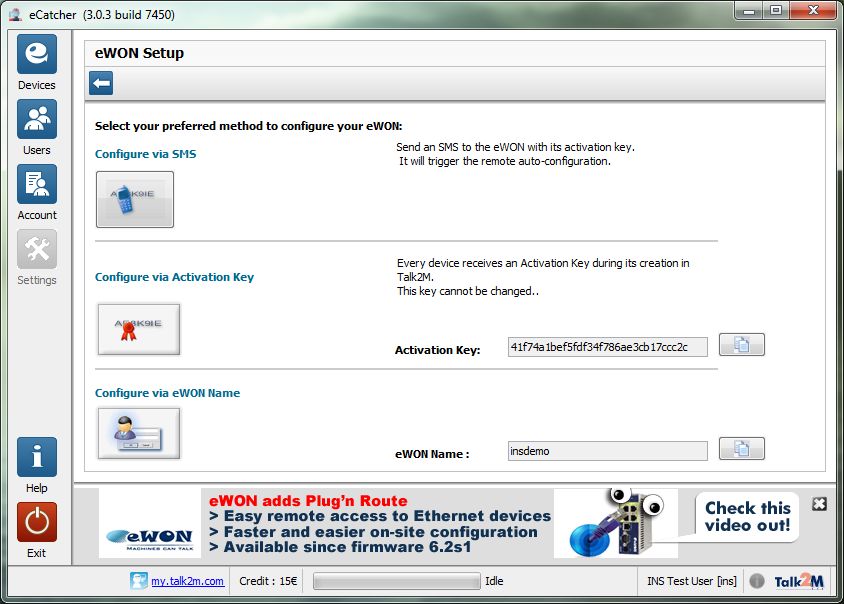Close the advertisement banner
844x604 pixels.
(819, 504)
